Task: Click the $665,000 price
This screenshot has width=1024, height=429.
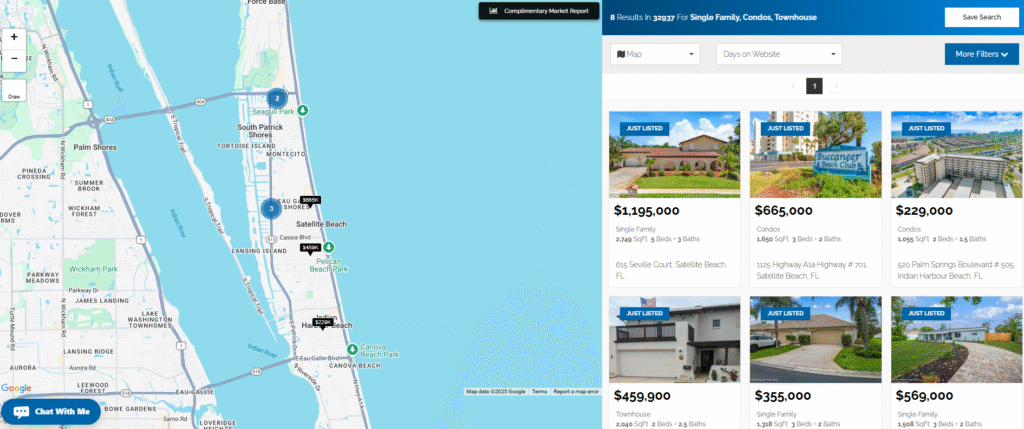Action: (784, 211)
